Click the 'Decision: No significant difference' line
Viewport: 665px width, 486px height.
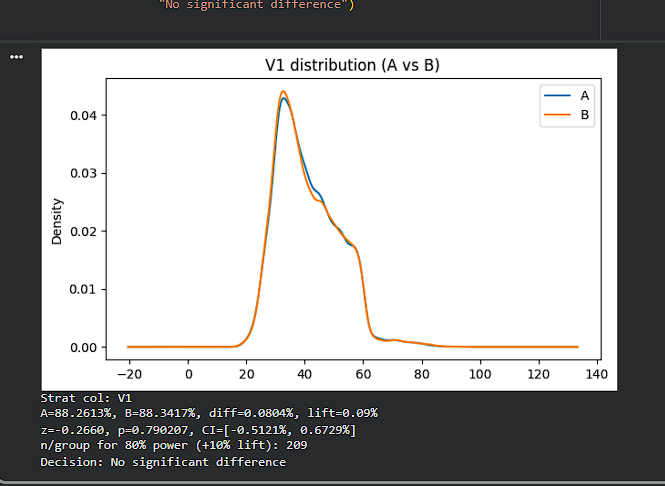pos(163,462)
